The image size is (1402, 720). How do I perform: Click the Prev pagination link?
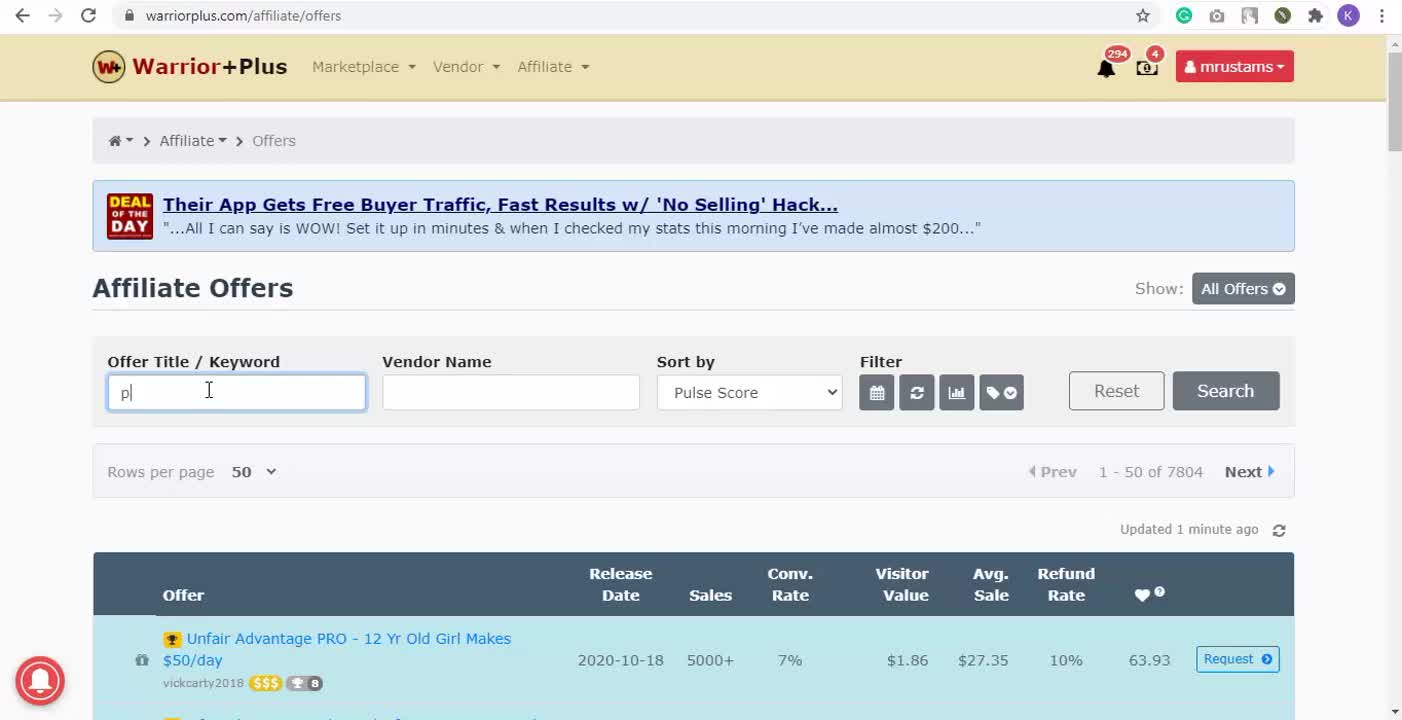[1053, 472]
